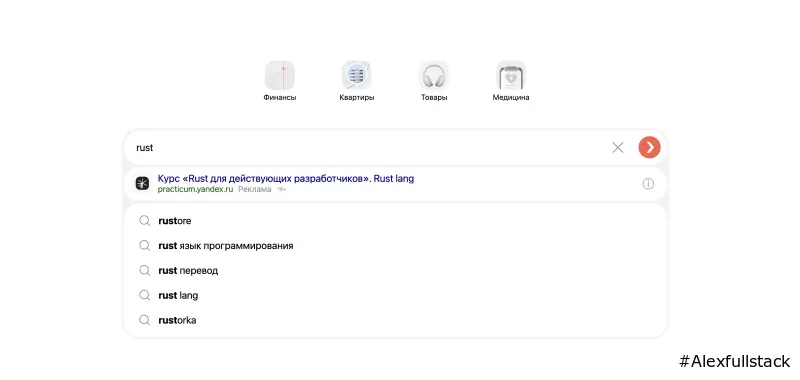Image resolution: width=800 pixels, height=380 pixels.
Task: Open the Медицина clipboard icon
Action: pyautogui.click(x=511, y=75)
